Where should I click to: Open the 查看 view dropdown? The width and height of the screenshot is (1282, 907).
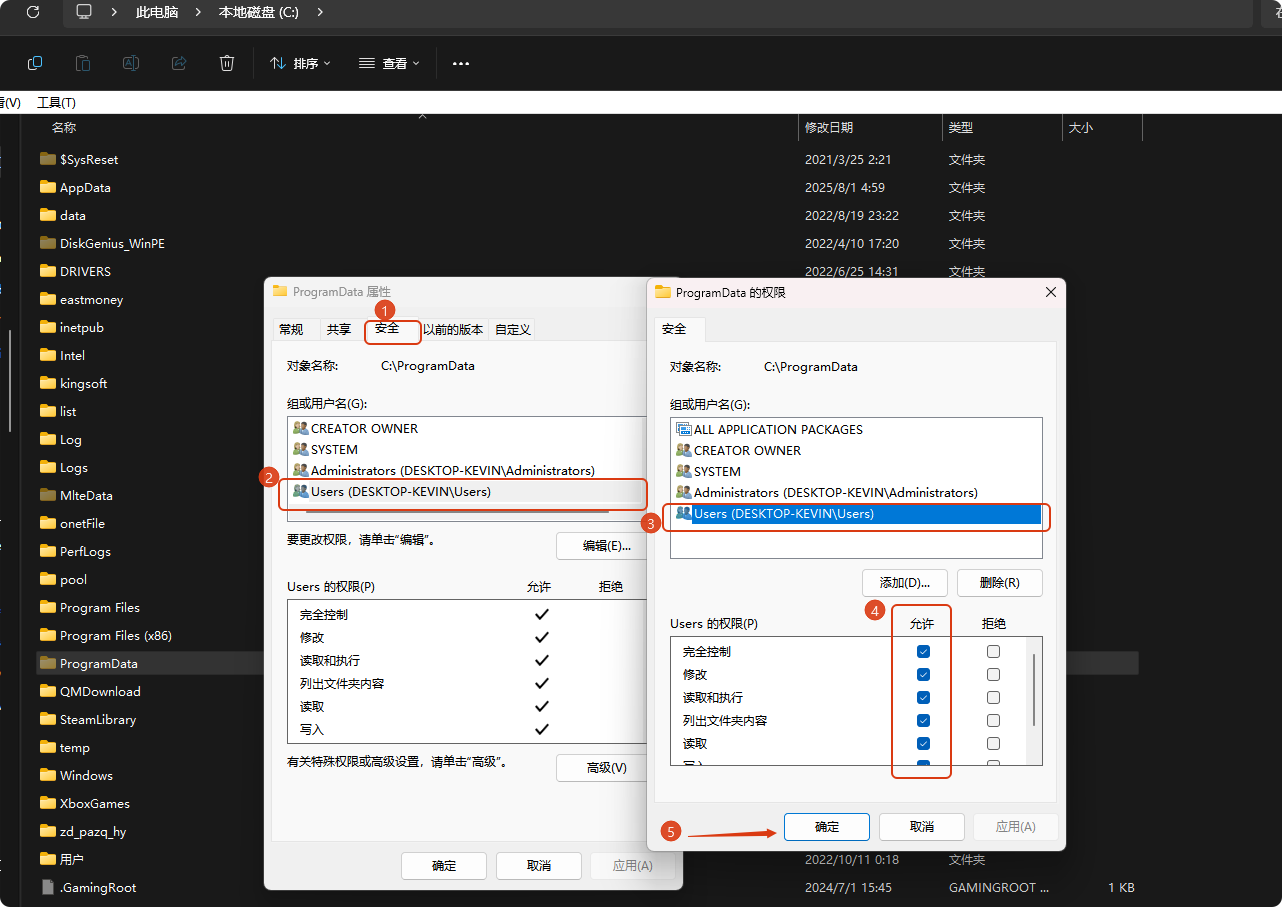click(x=389, y=63)
